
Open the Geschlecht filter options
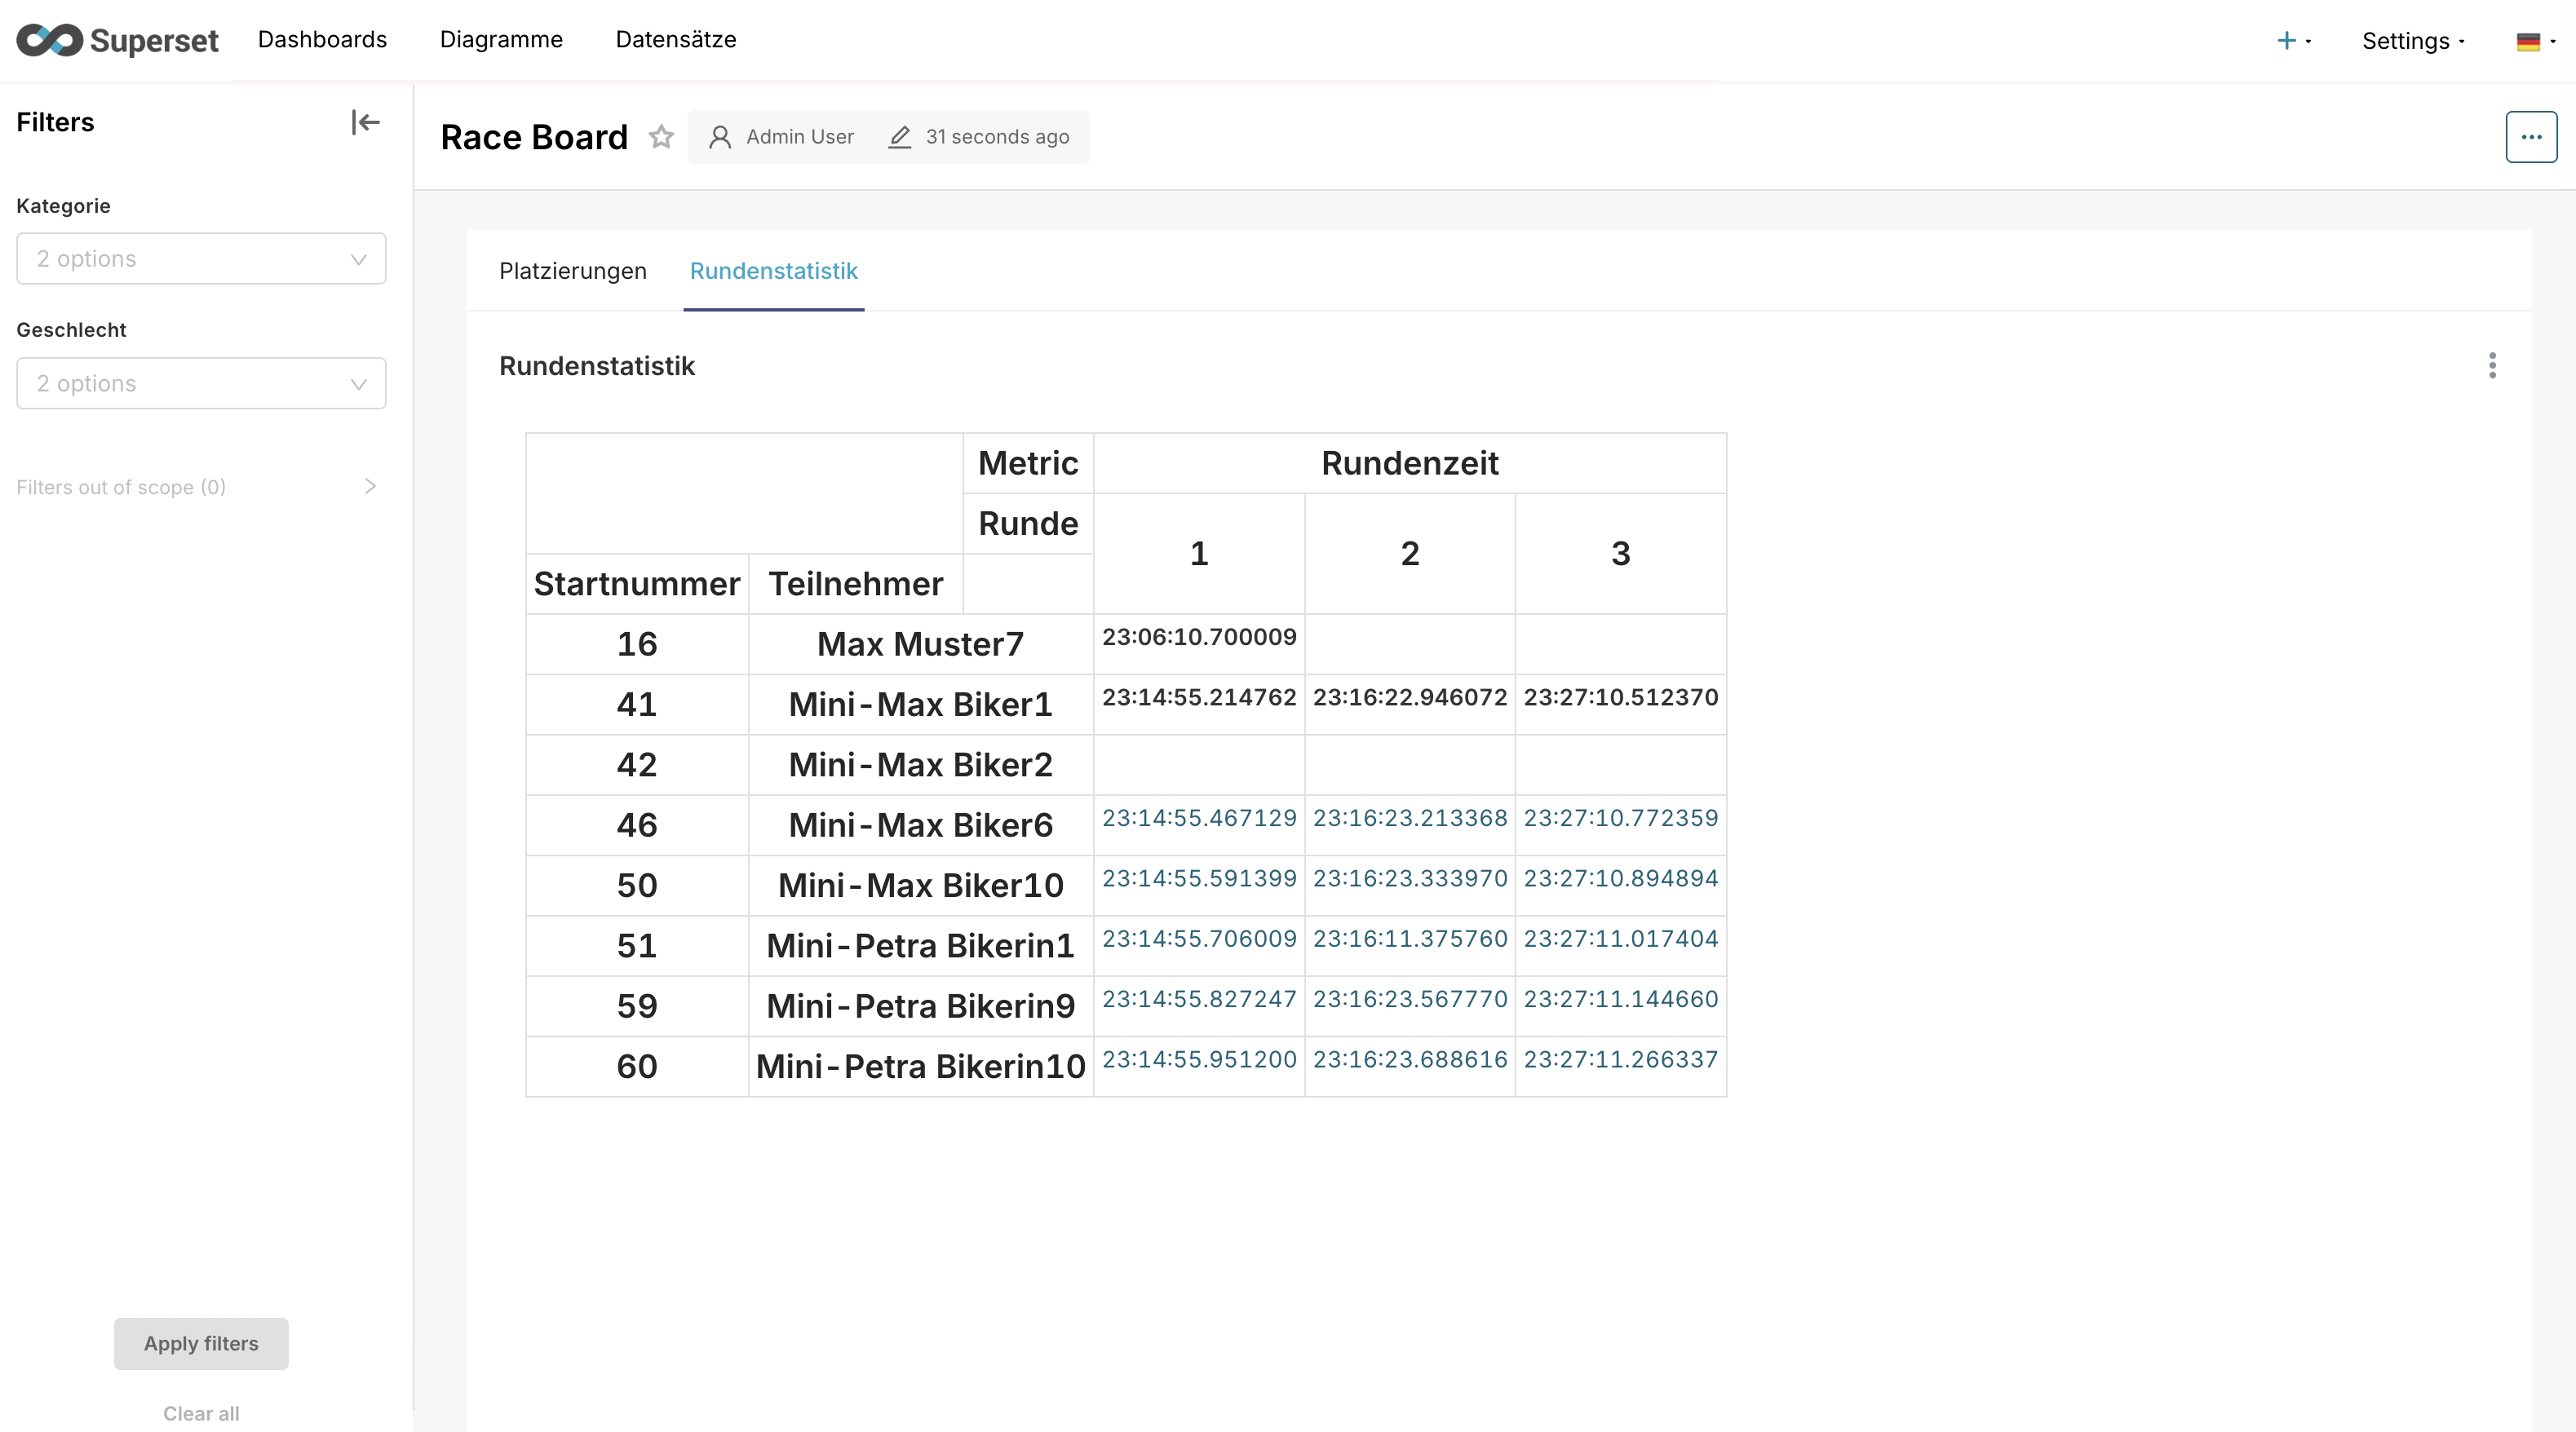pyautogui.click(x=200, y=383)
